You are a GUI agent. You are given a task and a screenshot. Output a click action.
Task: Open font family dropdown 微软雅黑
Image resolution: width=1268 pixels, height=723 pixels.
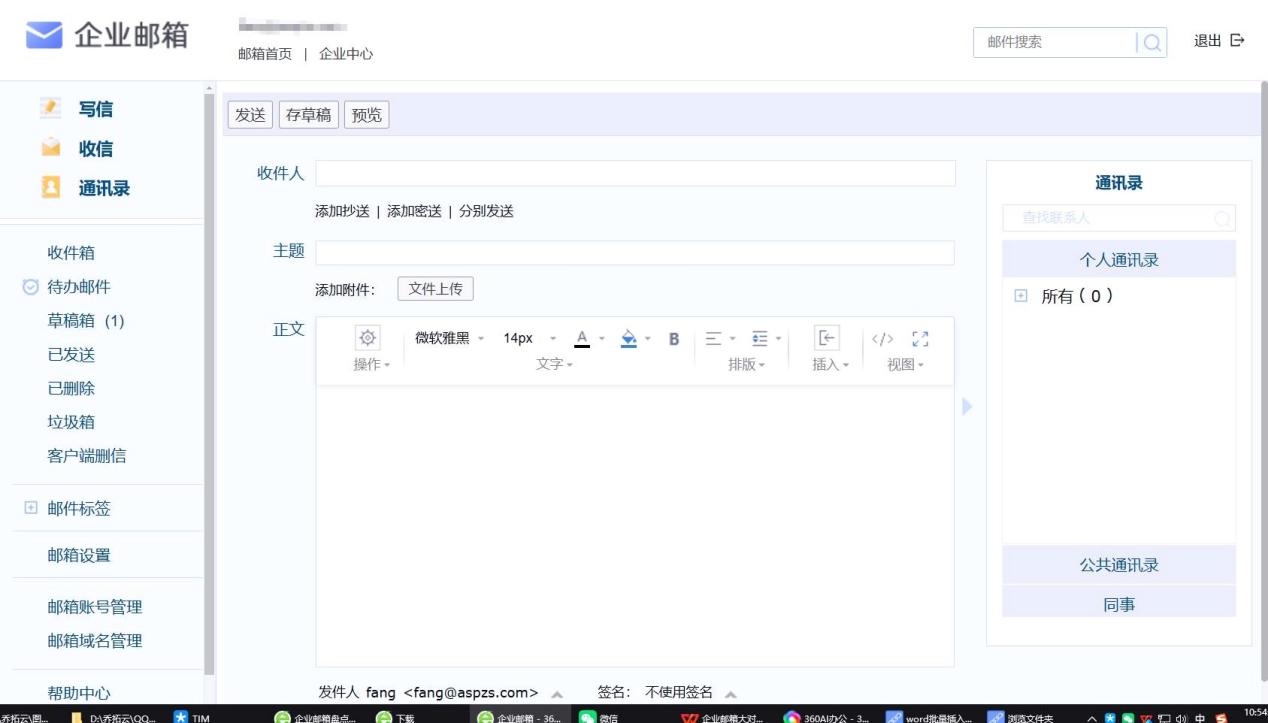click(449, 338)
